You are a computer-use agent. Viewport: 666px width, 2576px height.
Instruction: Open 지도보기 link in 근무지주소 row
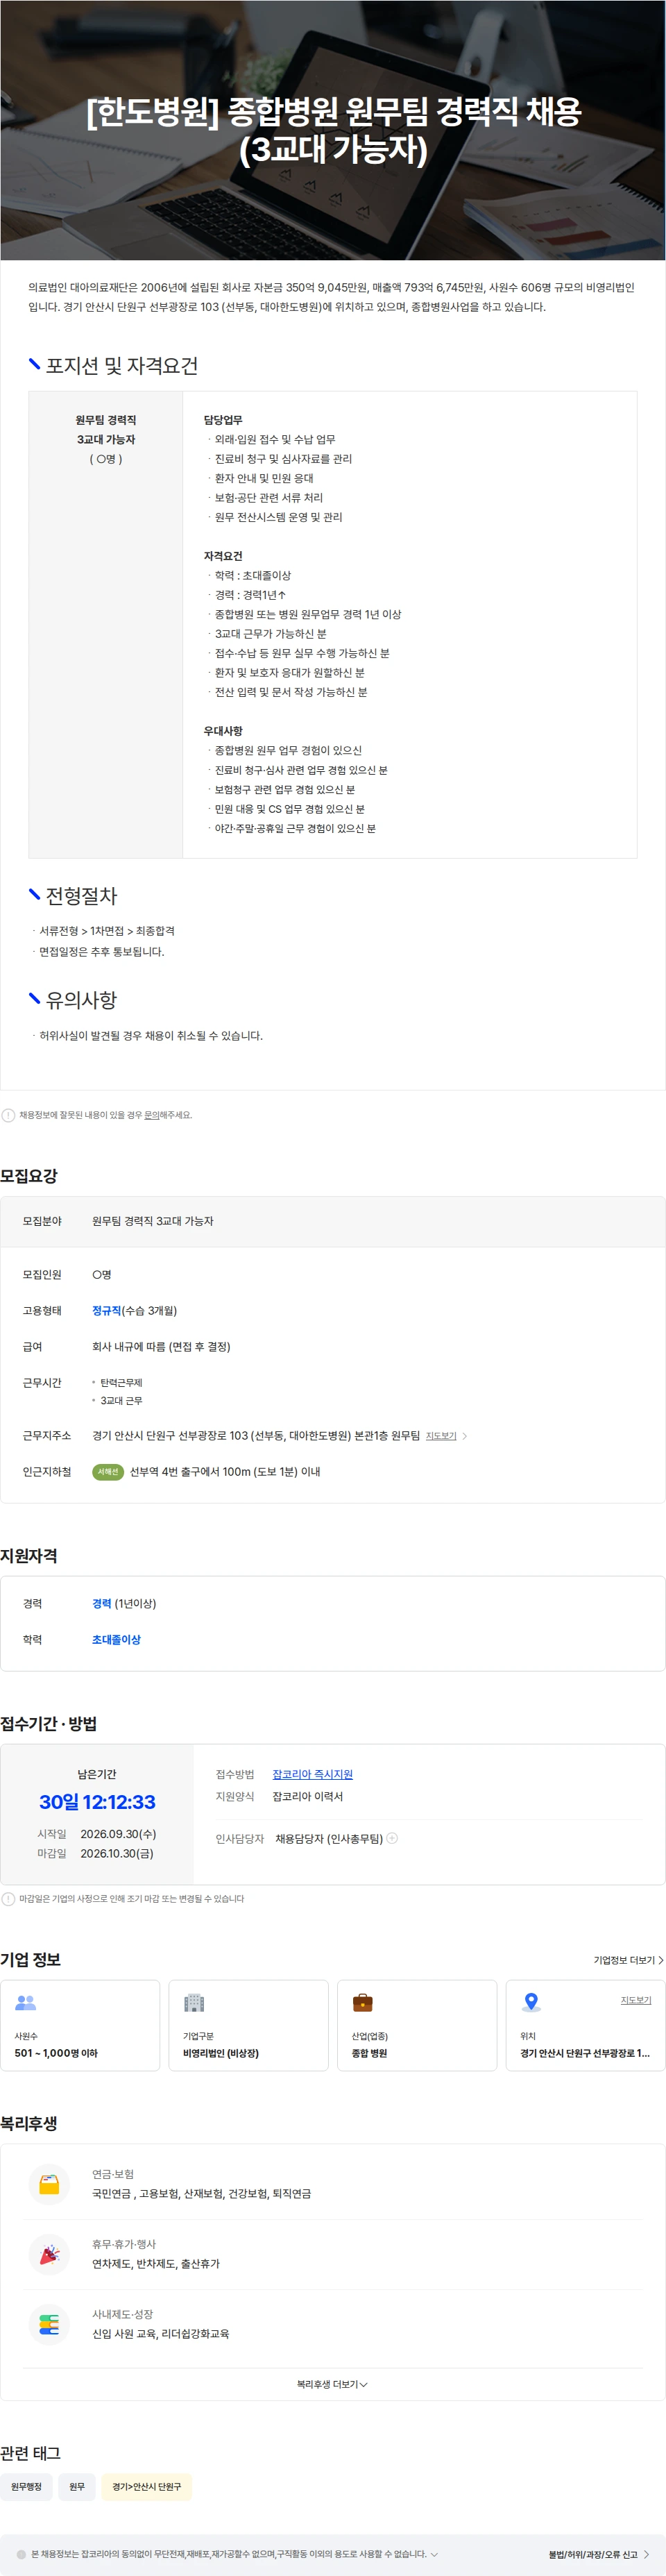click(x=441, y=1436)
